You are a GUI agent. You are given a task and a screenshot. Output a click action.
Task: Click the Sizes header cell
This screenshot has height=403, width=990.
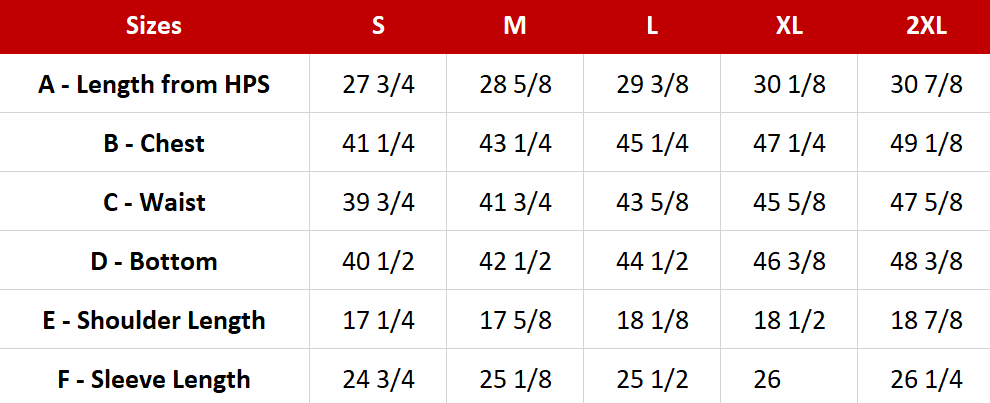pyautogui.click(x=154, y=26)
